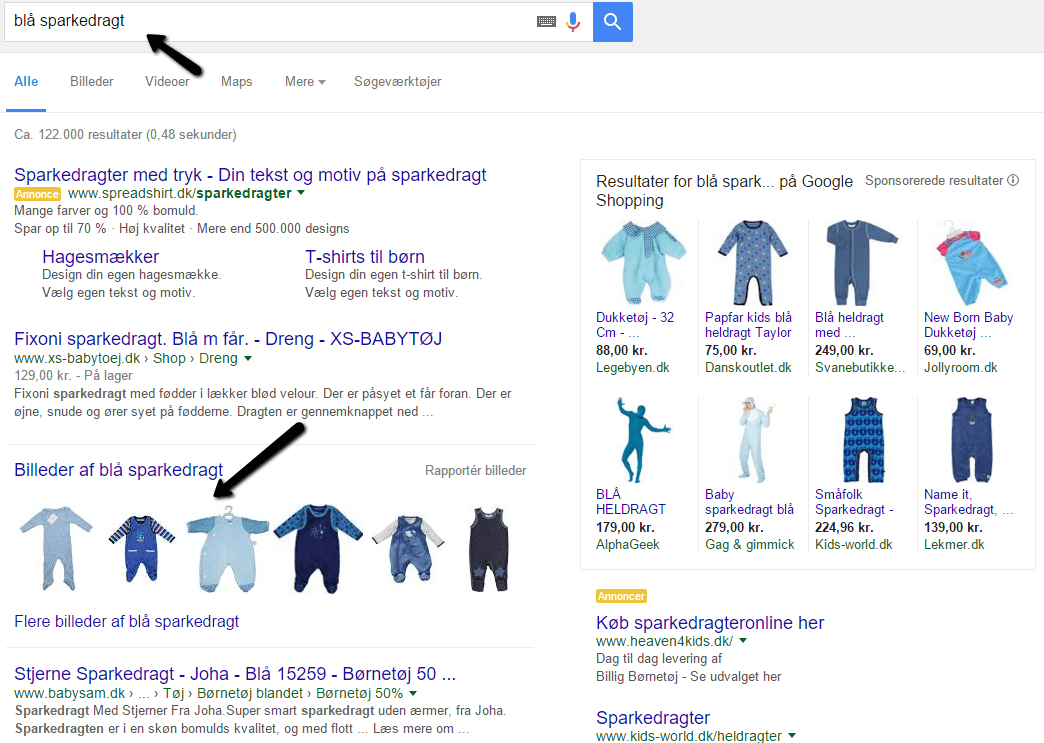Go to the Maps tab
This screenshot has height=743, width=1044.
pyautogui.click(x=236, y=82)
